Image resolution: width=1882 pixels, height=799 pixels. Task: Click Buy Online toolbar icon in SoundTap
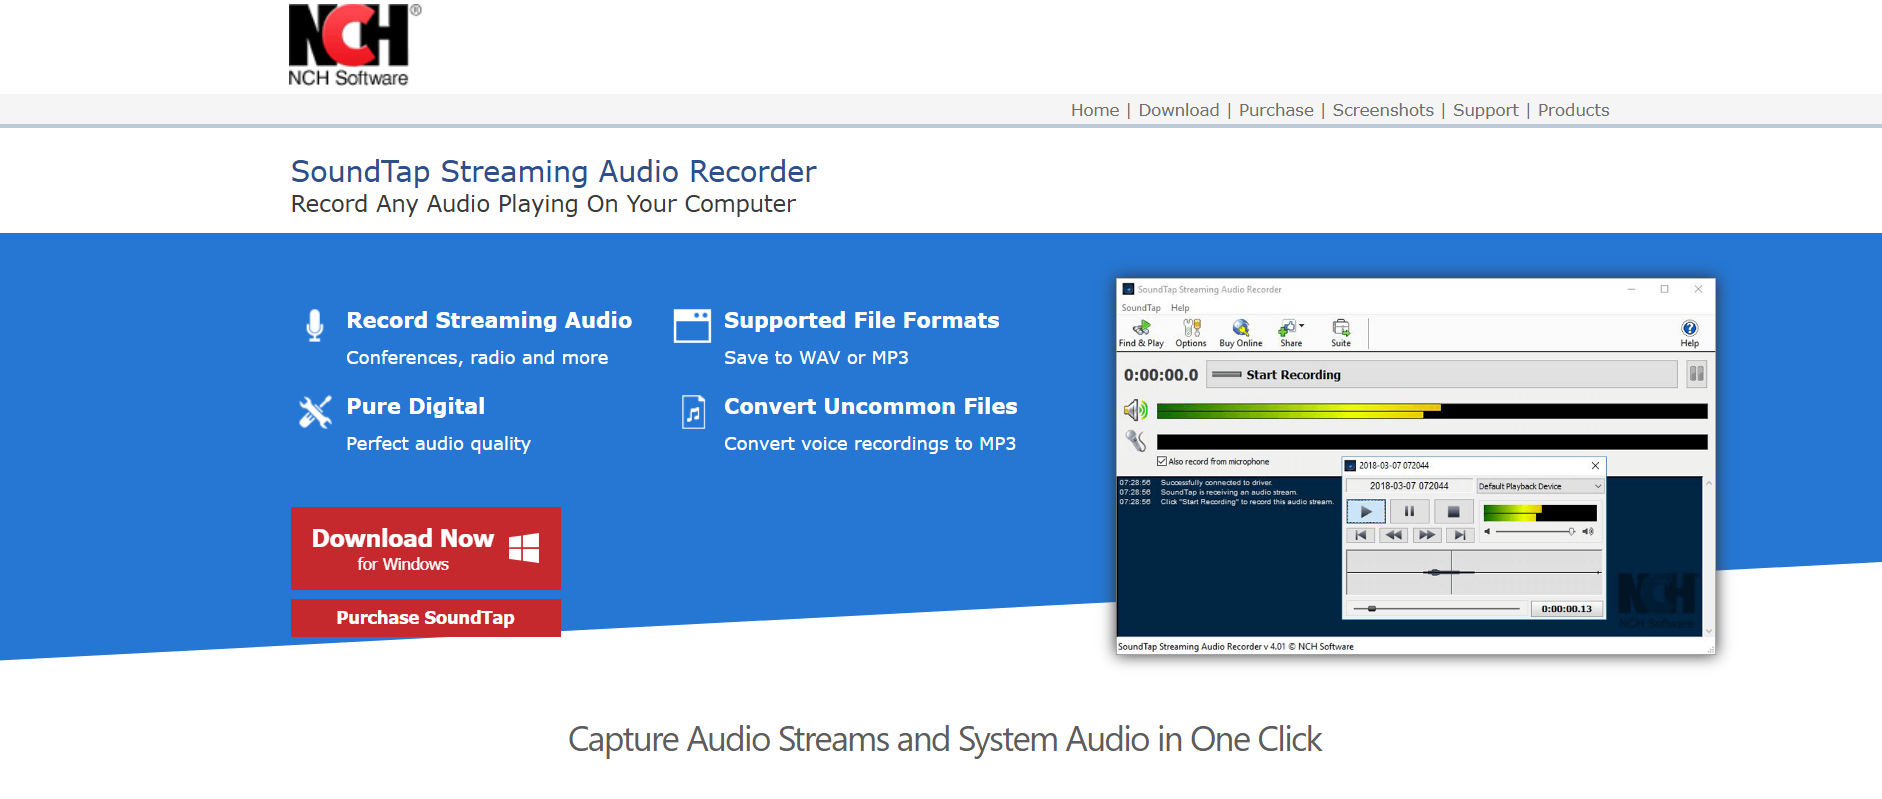pyautogui.click(x=1241, y=333)
